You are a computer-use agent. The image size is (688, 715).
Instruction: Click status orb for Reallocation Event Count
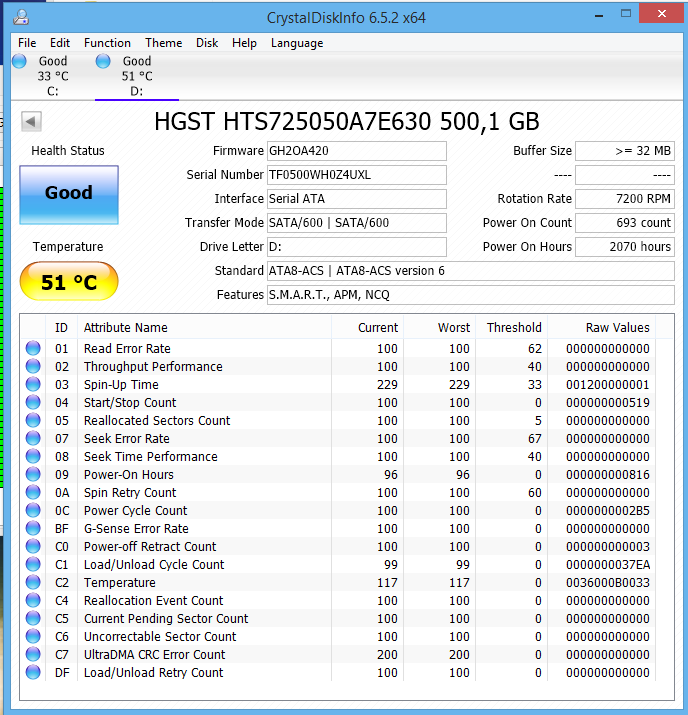[33, 601]
